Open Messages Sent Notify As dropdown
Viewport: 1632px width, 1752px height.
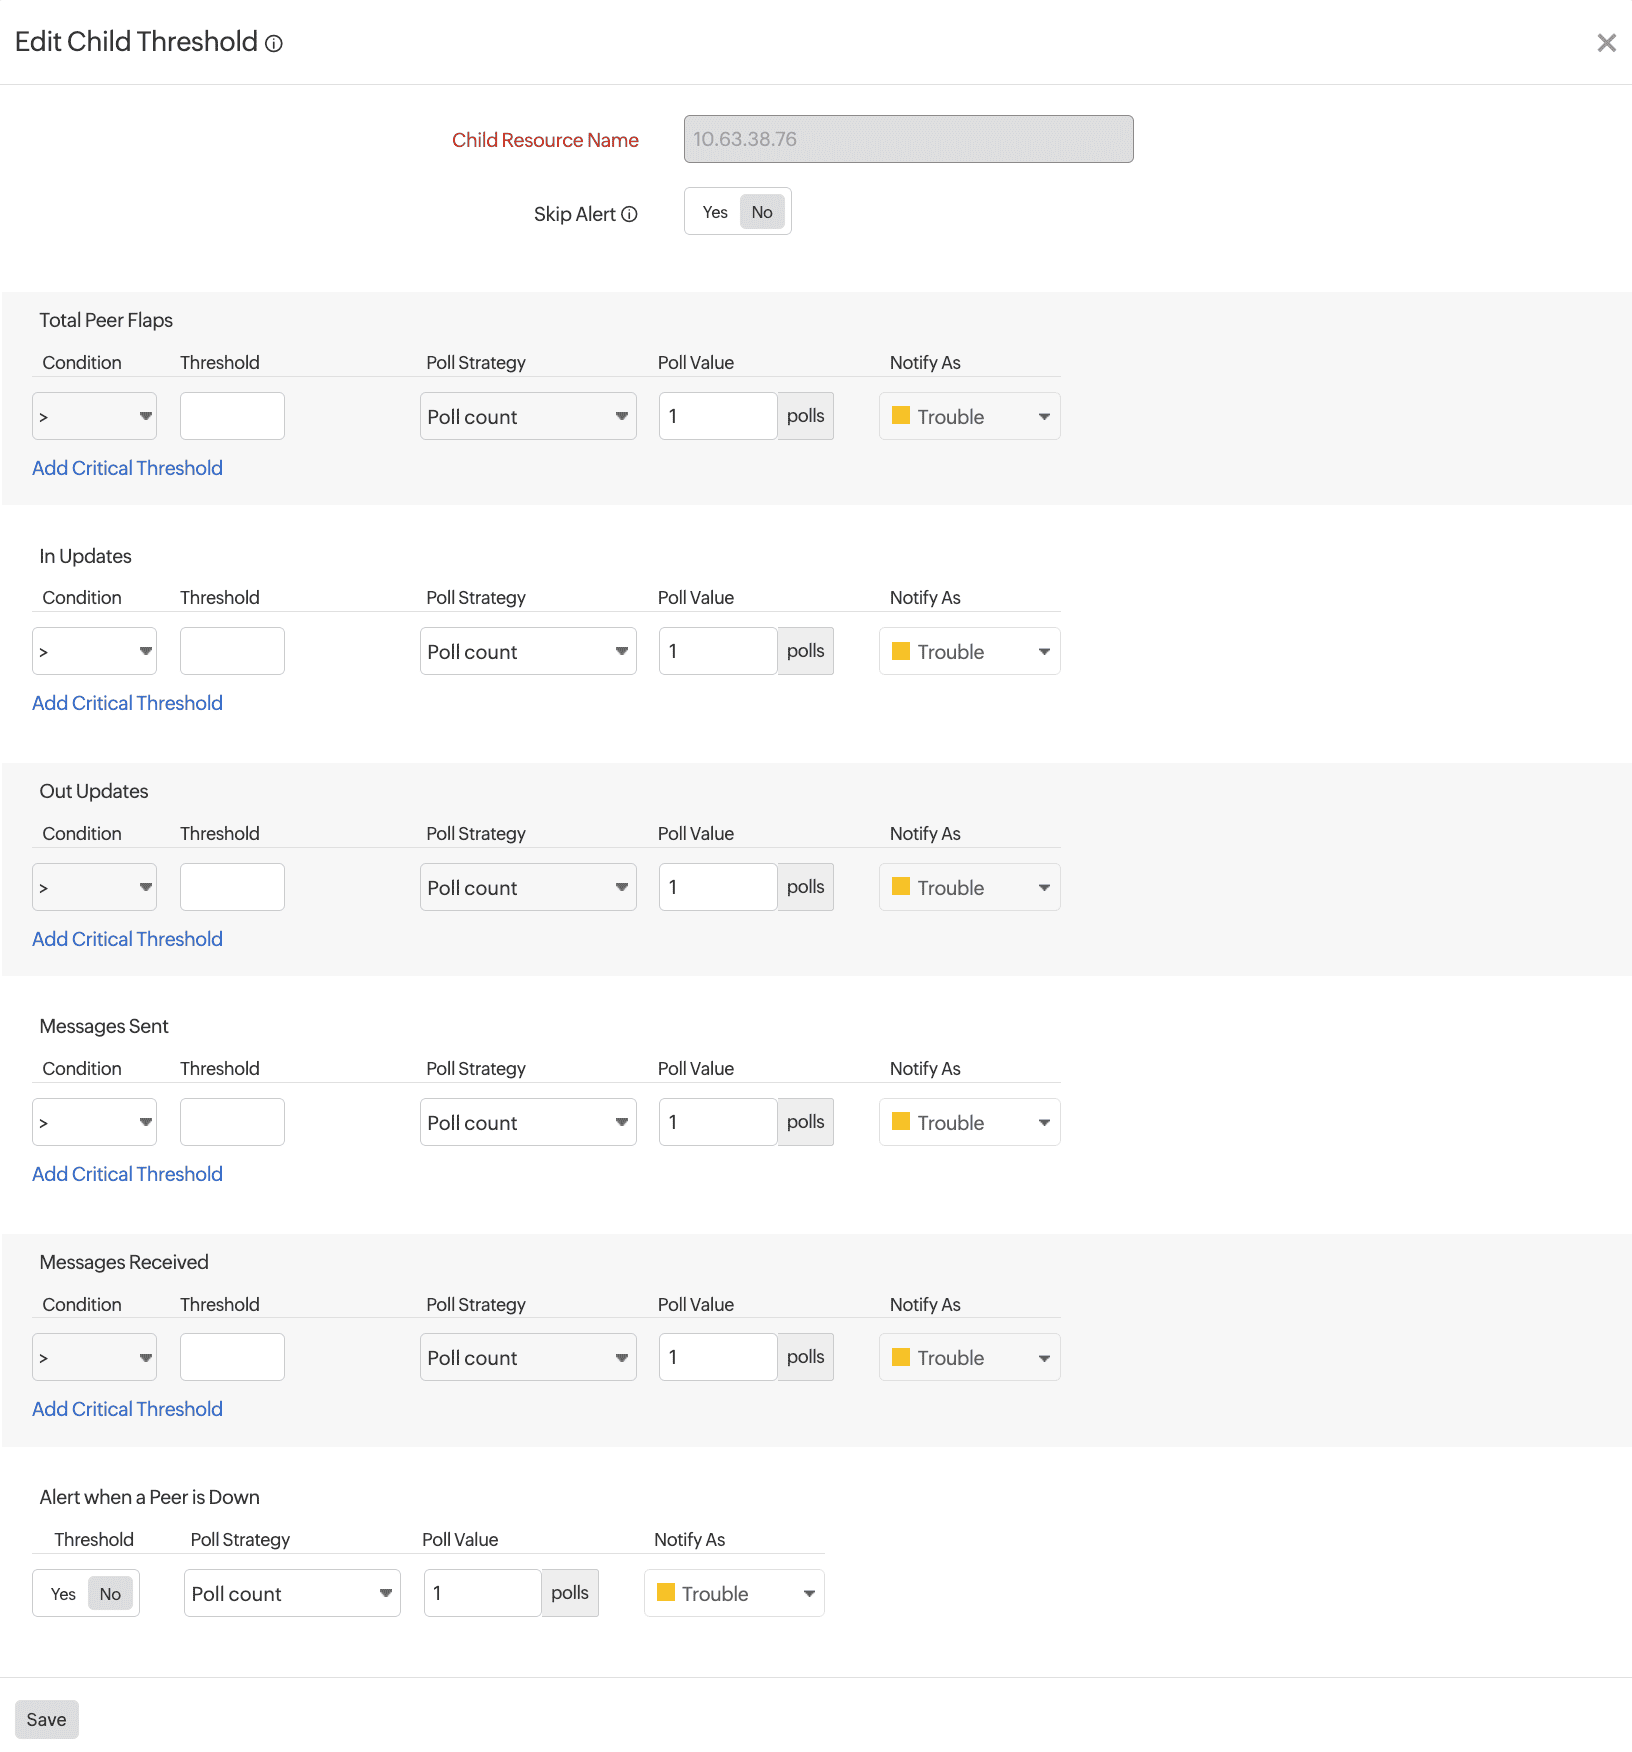[969, 1123]
